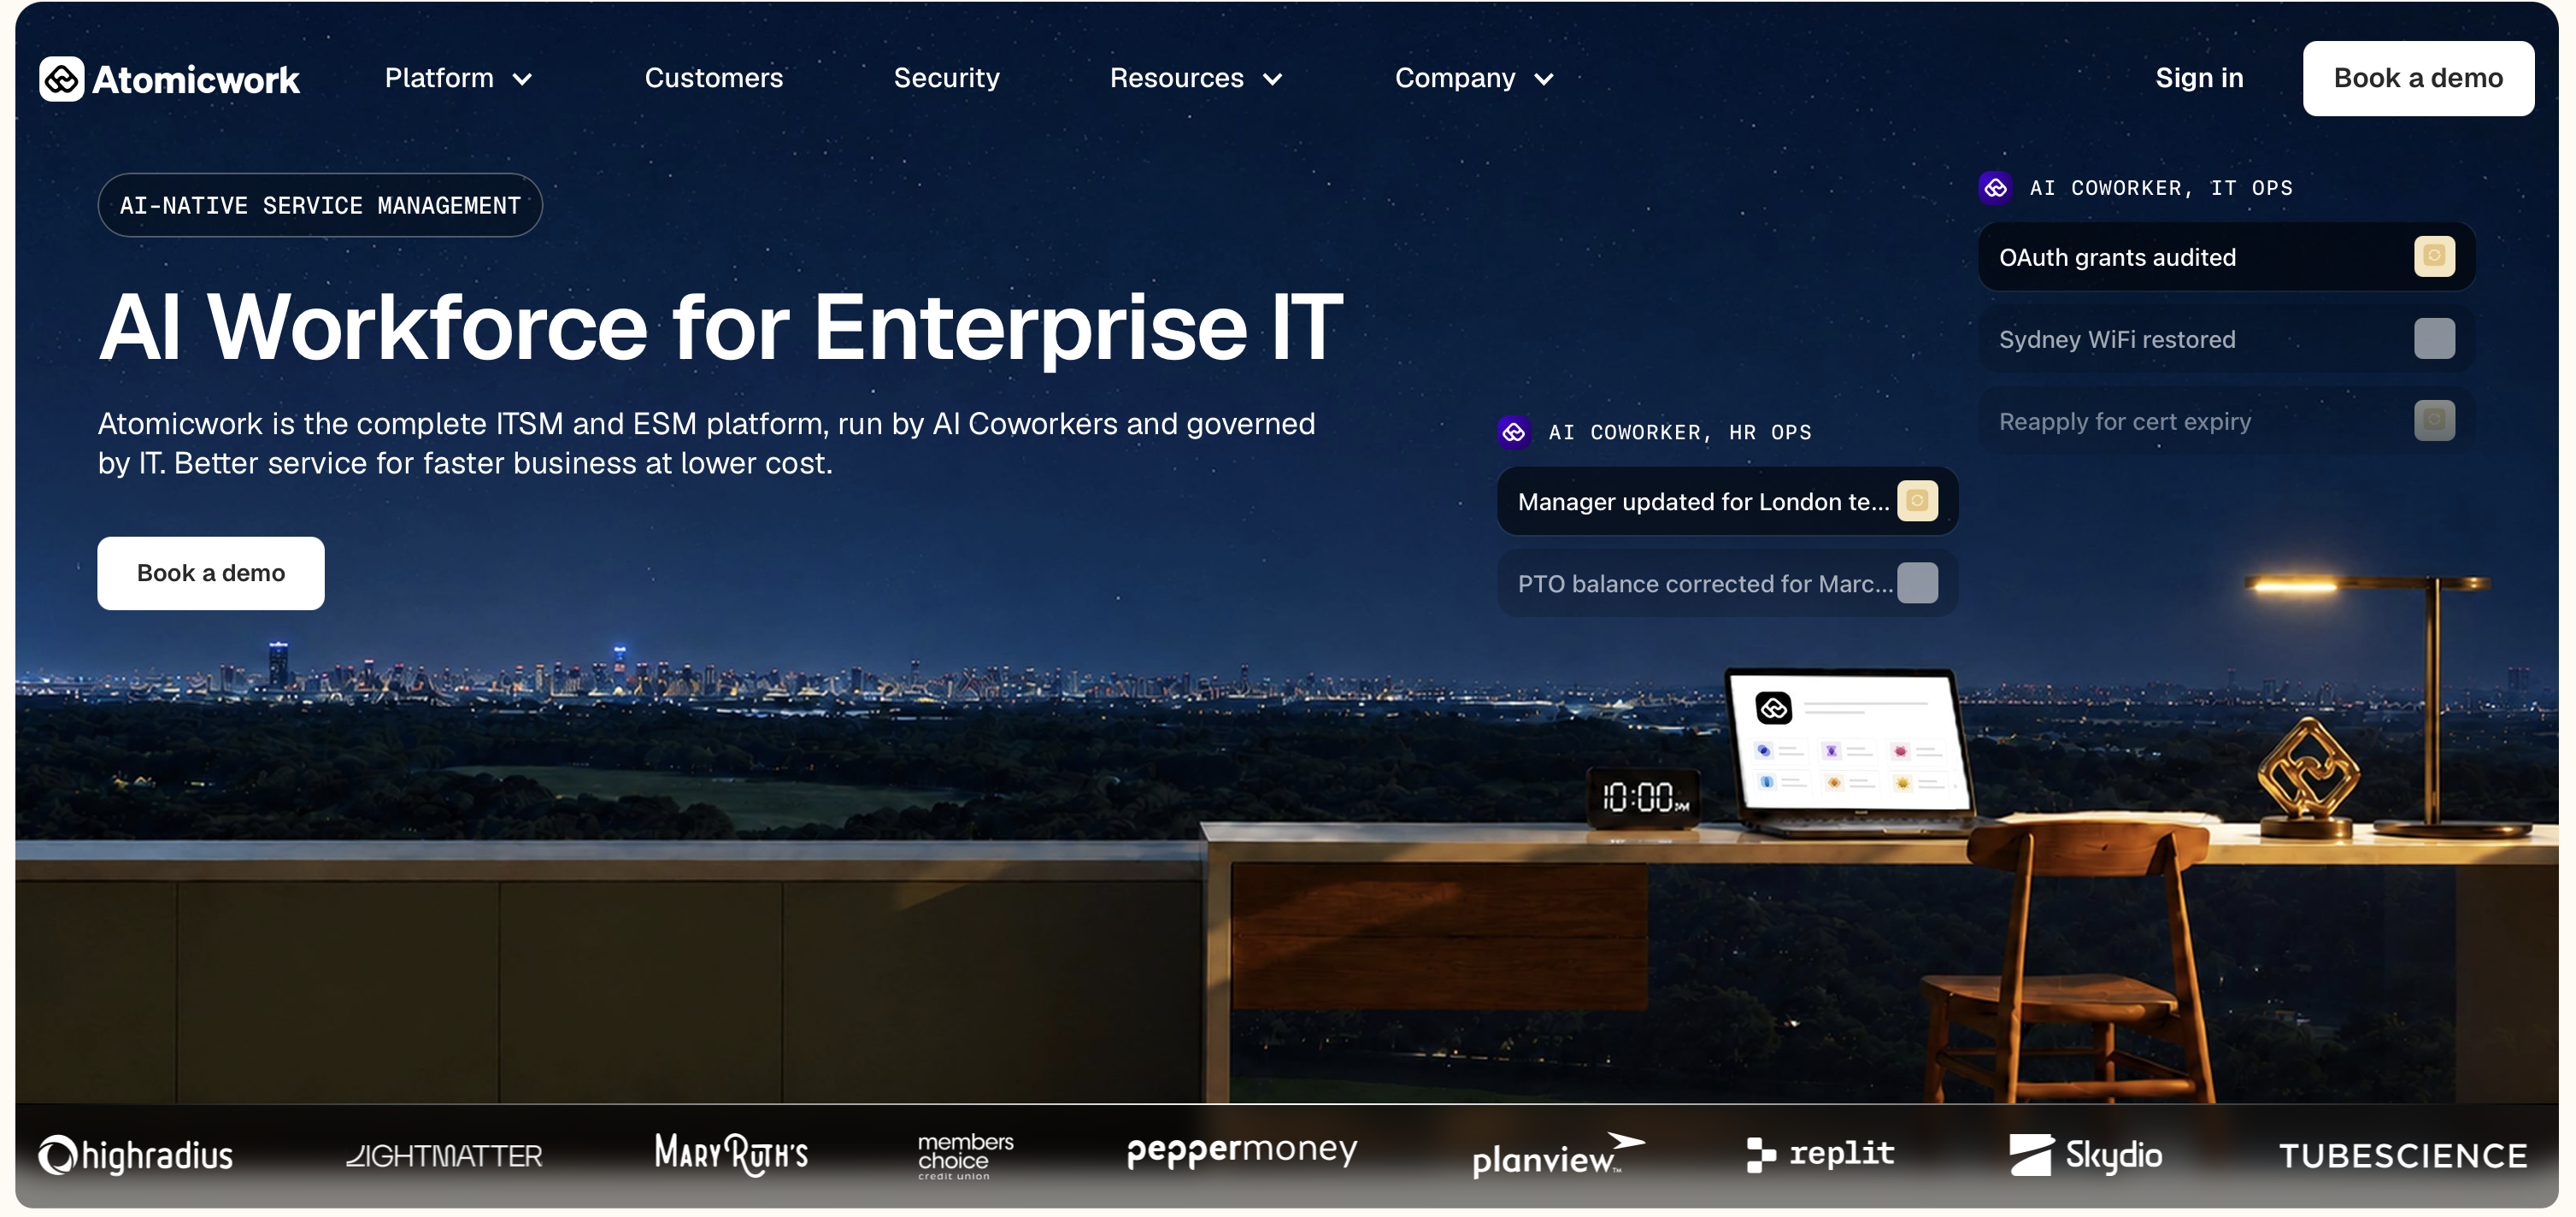Open the Platform menu
Viewport: 2576px width, 1217px height.
458,78
